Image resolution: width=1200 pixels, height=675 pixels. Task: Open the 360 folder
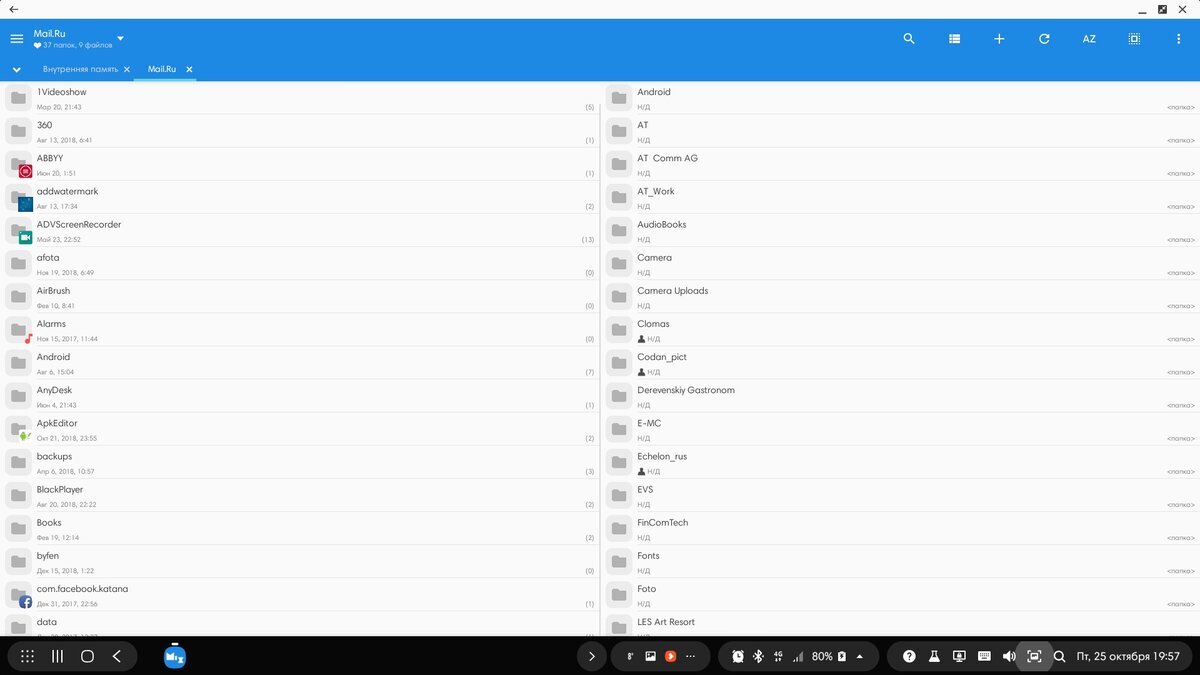[300, 131]
